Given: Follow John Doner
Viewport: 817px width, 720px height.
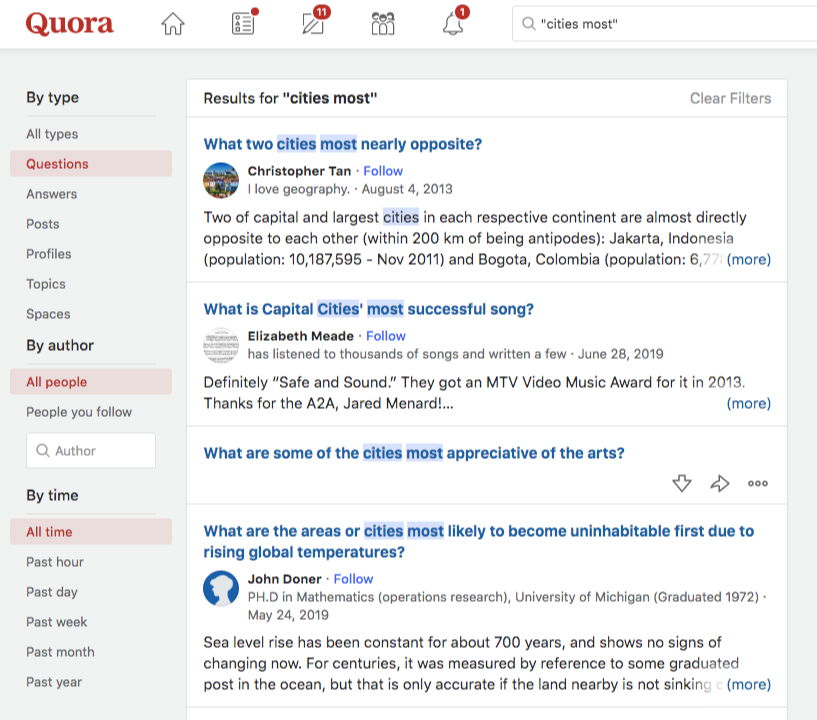Looking at the screenshot, I should (x=353, y=579).
